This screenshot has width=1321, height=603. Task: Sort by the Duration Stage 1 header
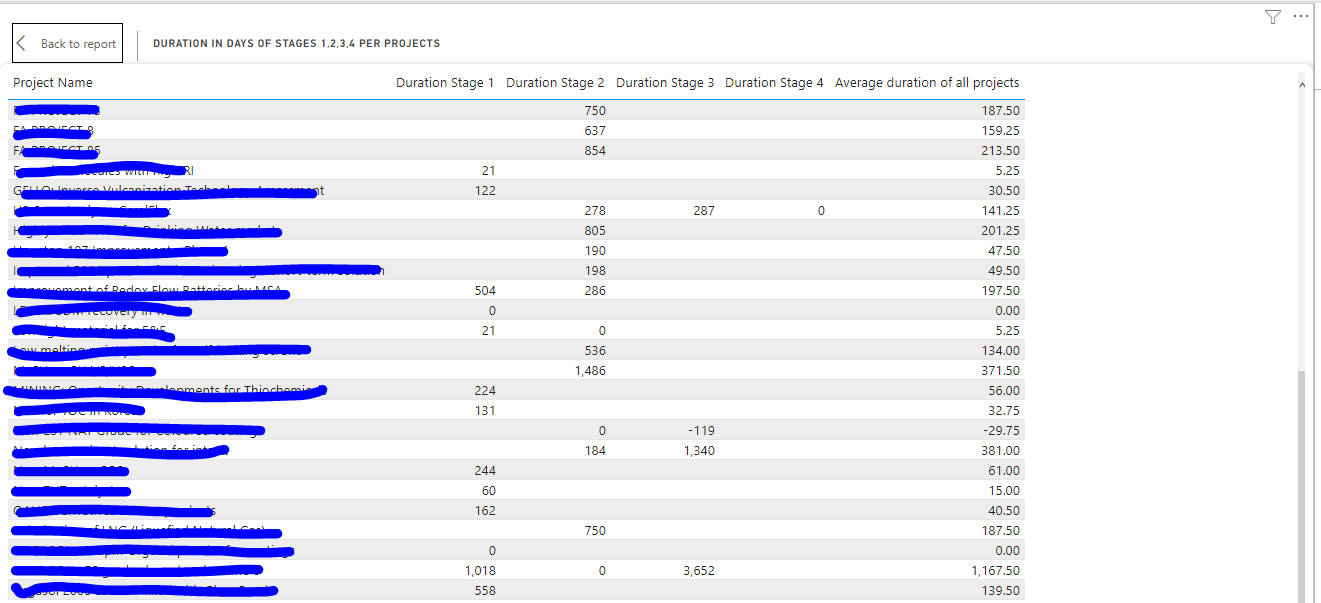445,83
